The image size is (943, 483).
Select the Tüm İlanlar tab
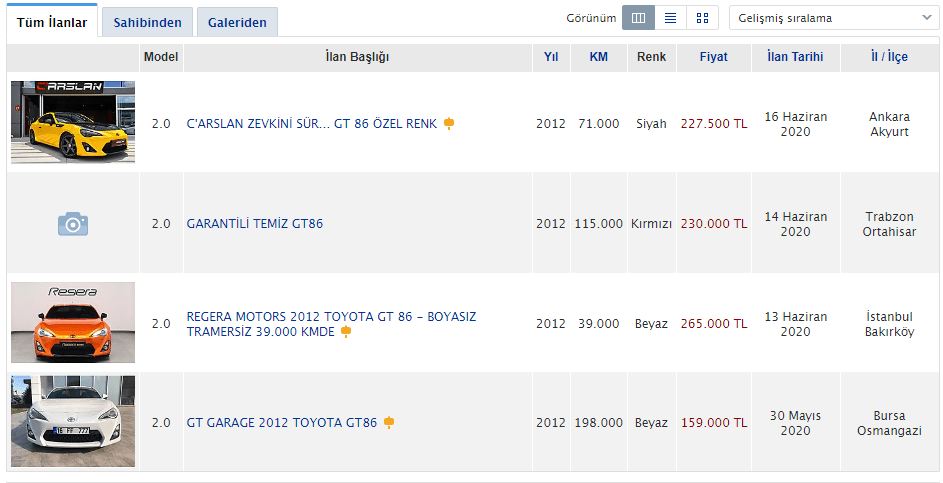pyautogui.click(x=52, y=23)
